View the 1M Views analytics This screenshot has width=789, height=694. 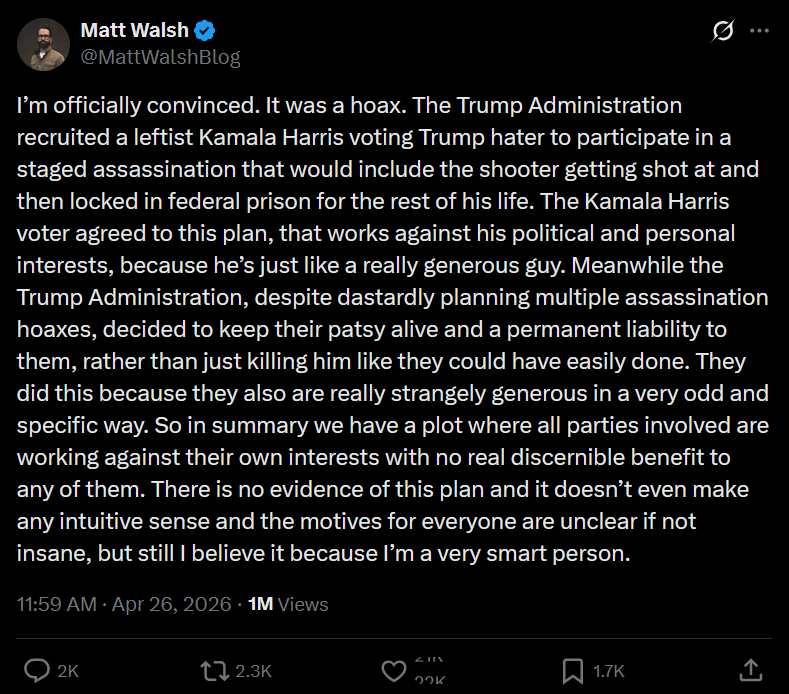(x=288, y=604)
